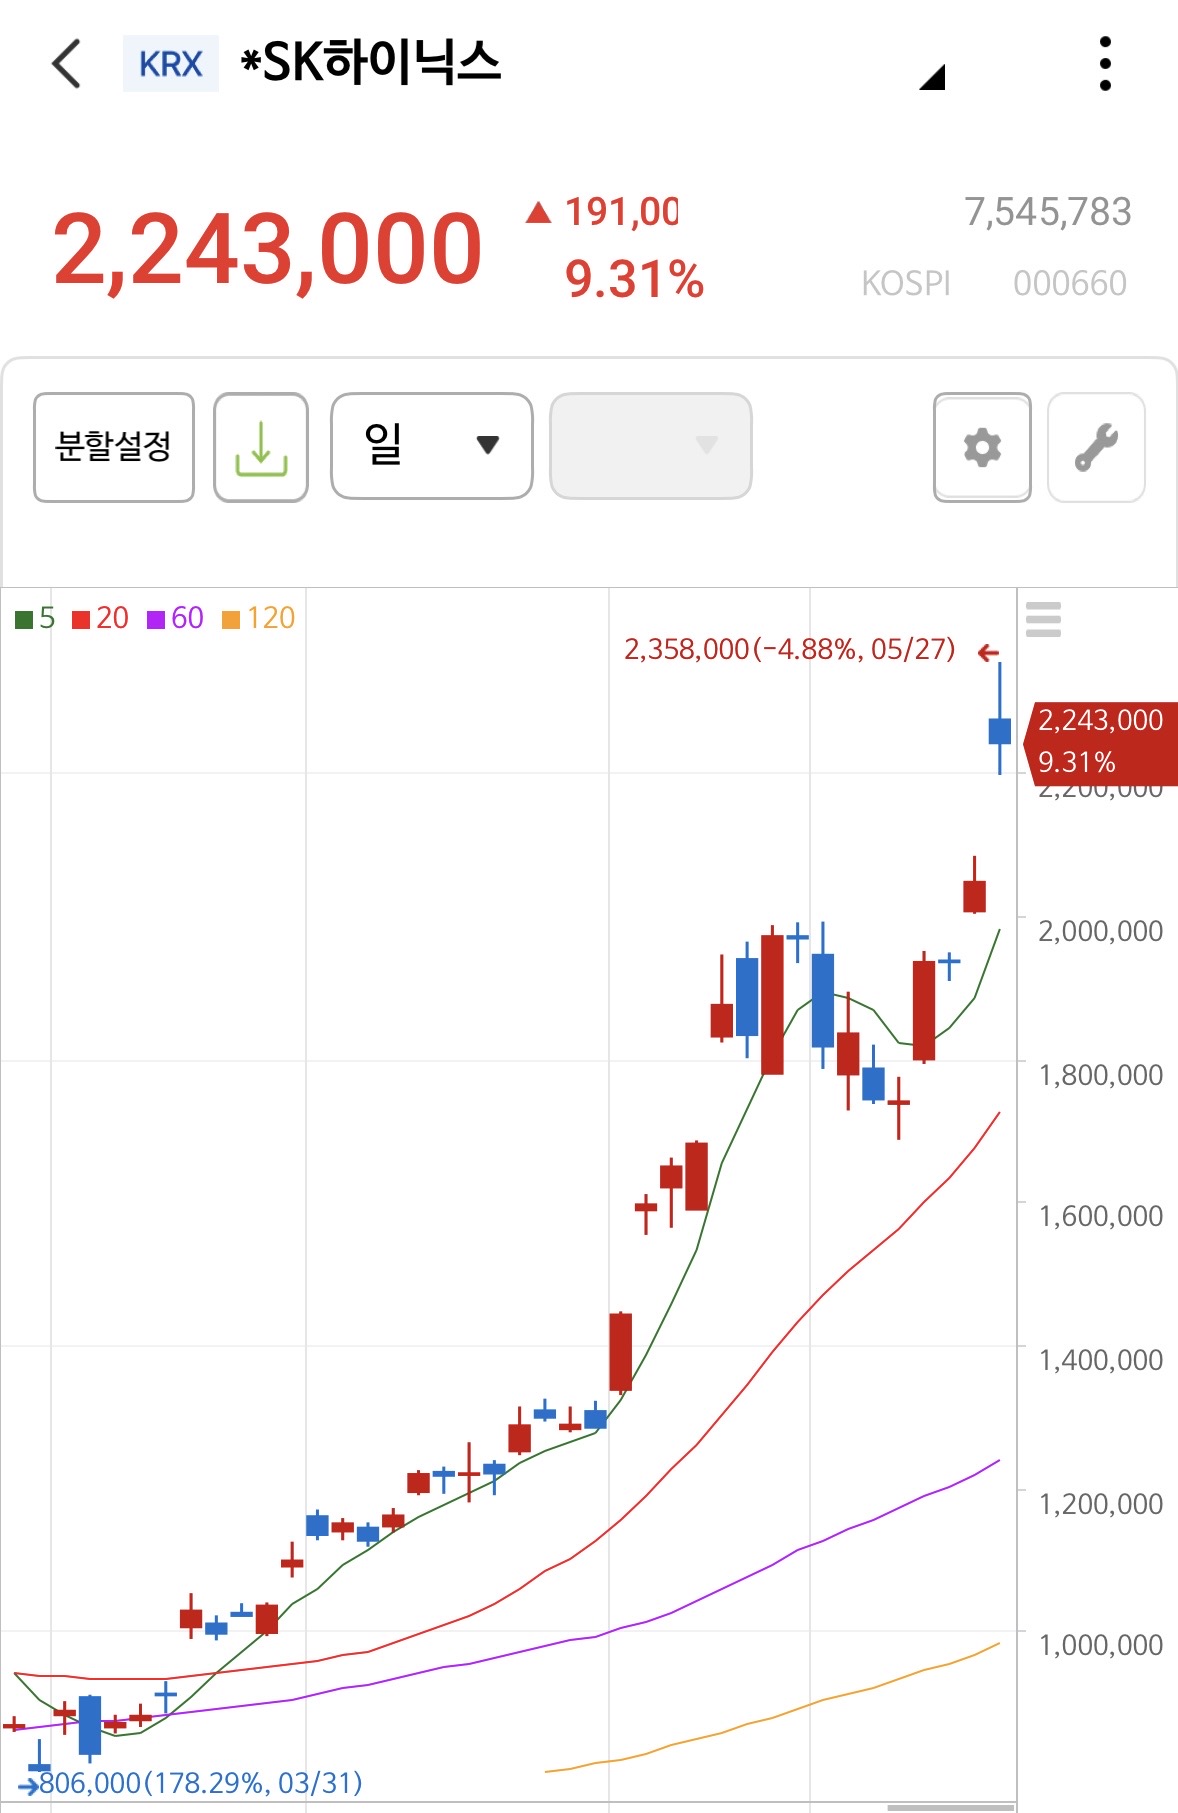Tap the 1,400,000 axis label
The width and height of the screenshot is (1178, 1813).
[x=1100, y=1360]
